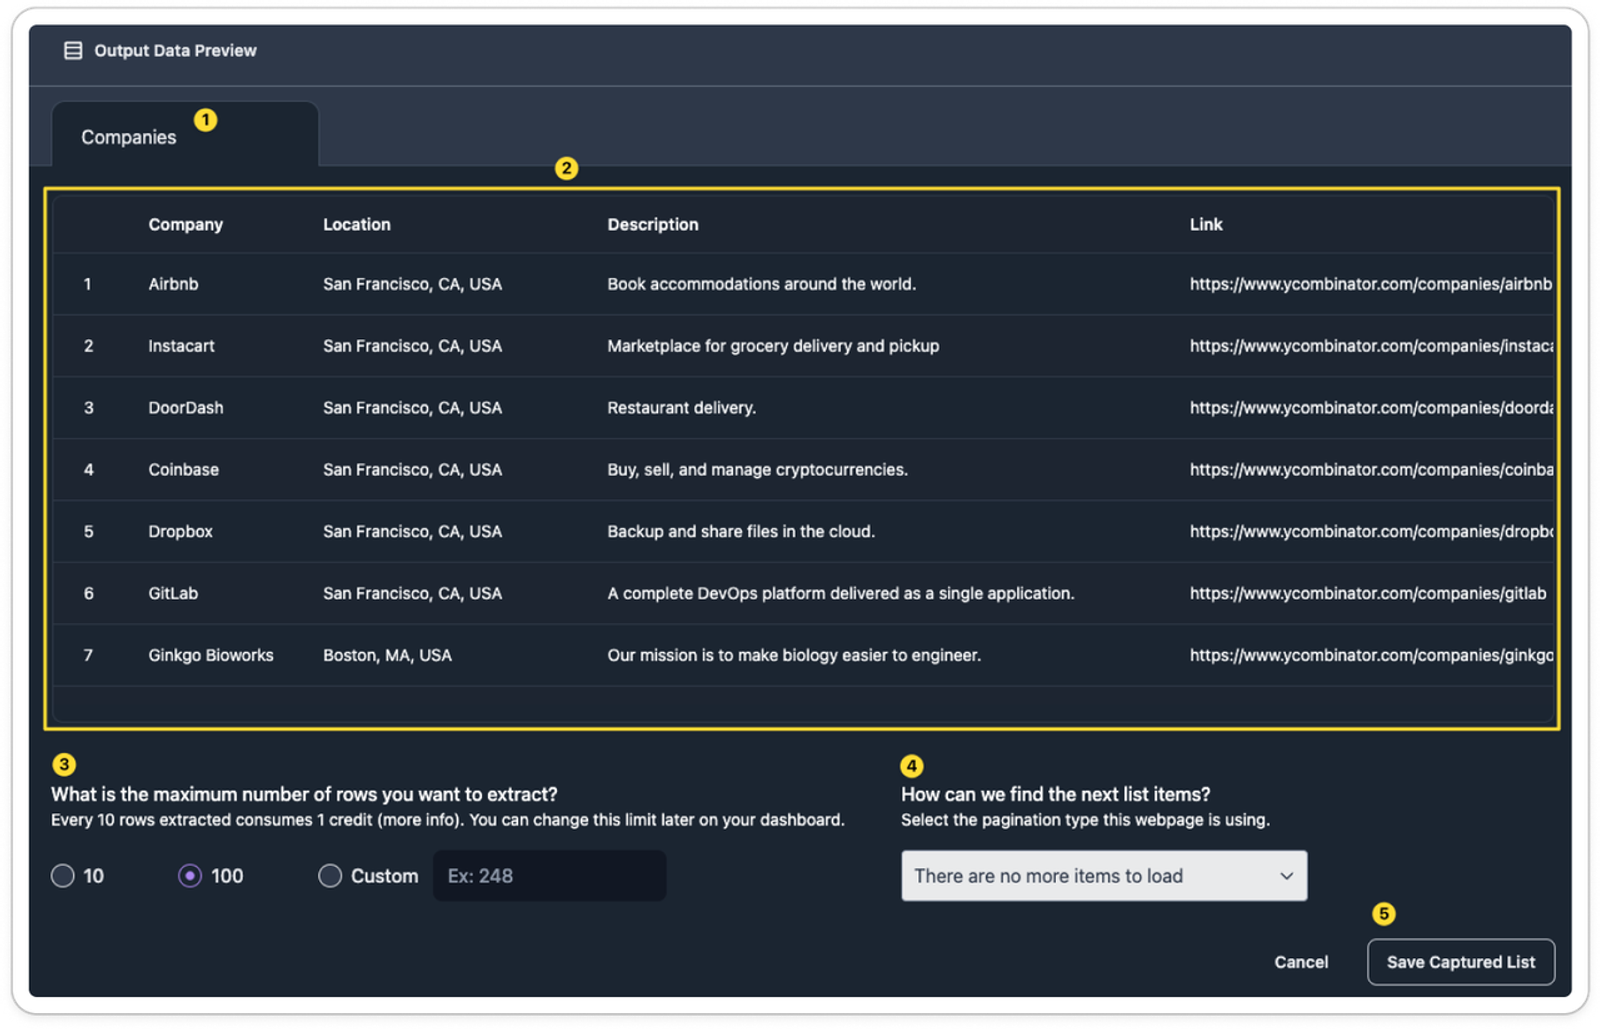Click the Link column header
The image size is (1600, 1029).
1206,225
